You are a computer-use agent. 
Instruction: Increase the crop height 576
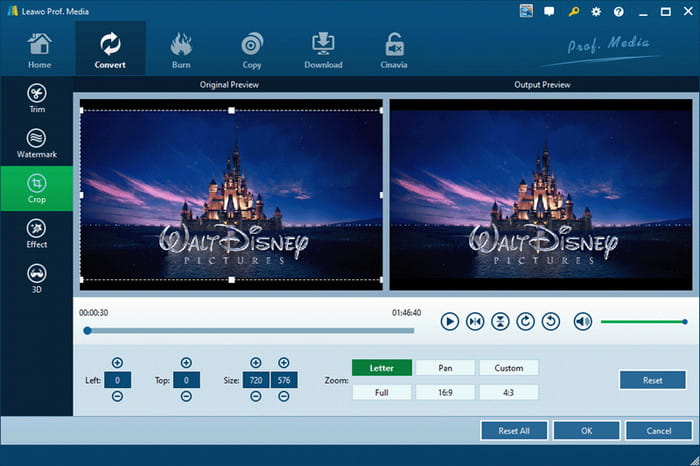coord(283,362)
